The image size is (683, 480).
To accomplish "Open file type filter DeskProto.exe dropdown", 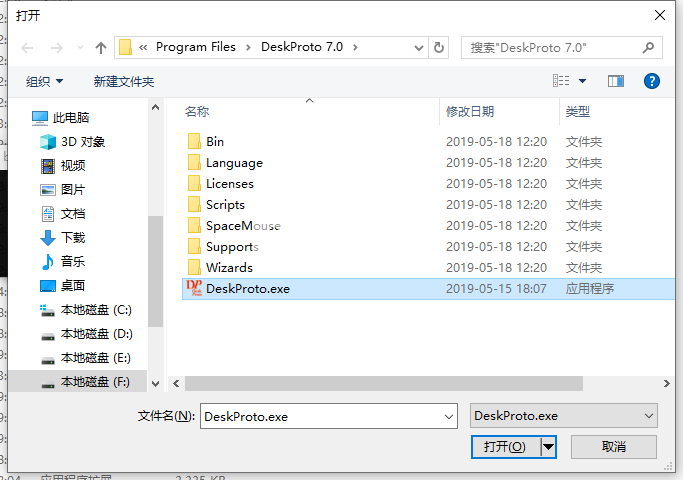I will (x=564, y=416).
